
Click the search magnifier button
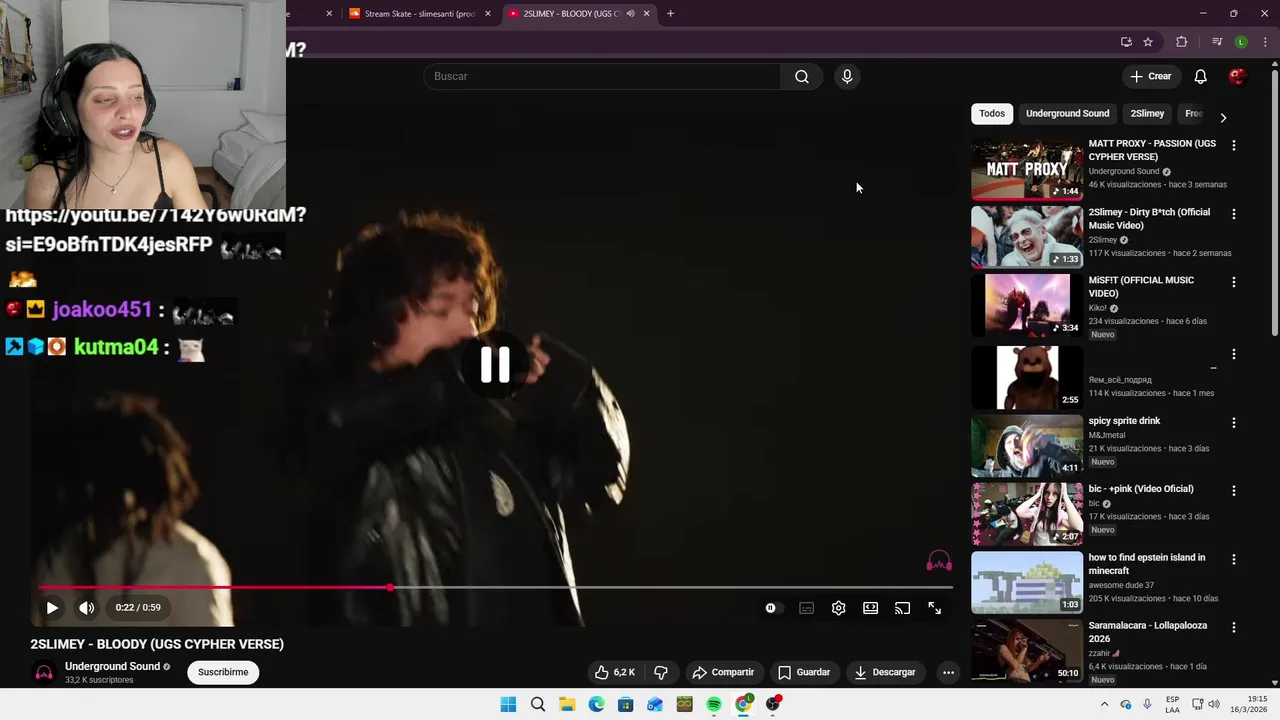point(802,77)
